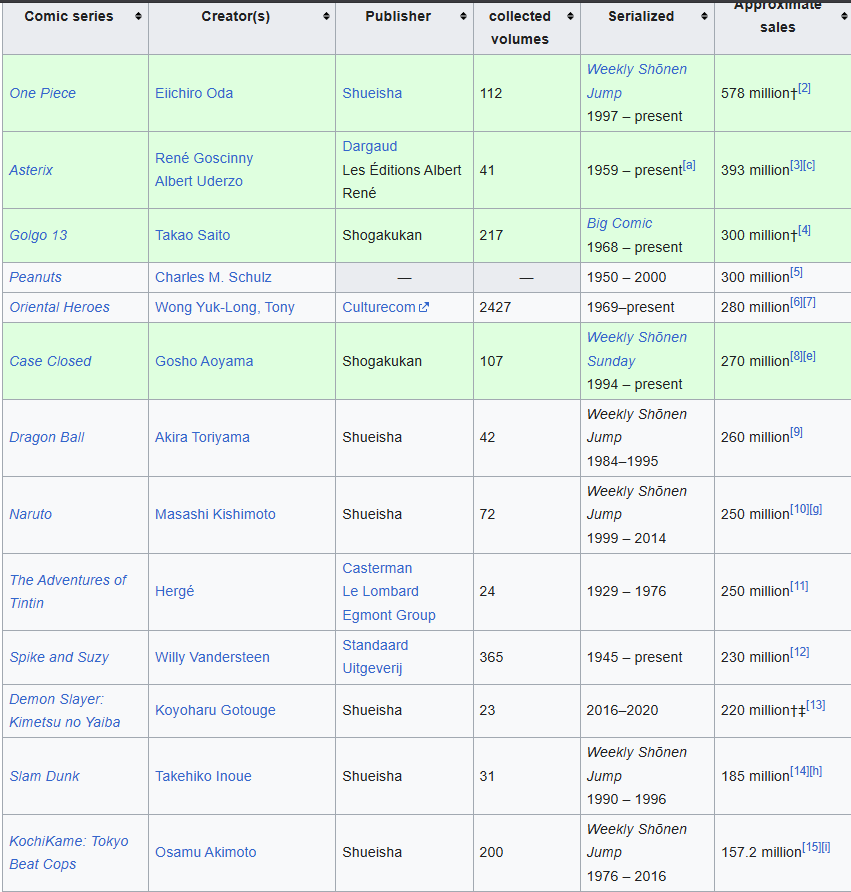851x892 pixels.
Task: Visit Takao Saito creator page
Action: click(193, 236)
